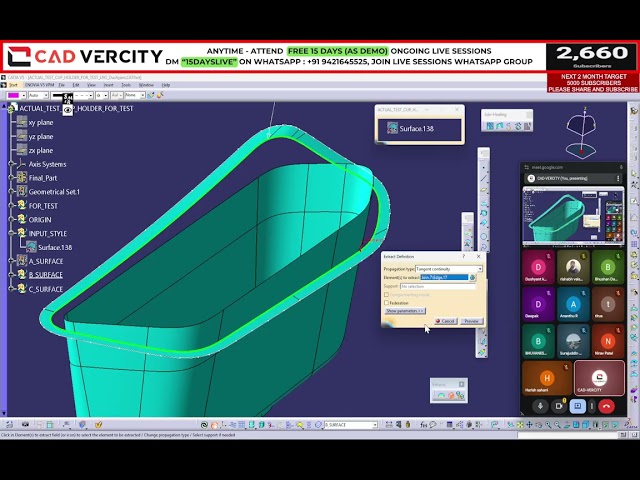
Task: Expand the A_SURFACE node
Action: [11, 261]
